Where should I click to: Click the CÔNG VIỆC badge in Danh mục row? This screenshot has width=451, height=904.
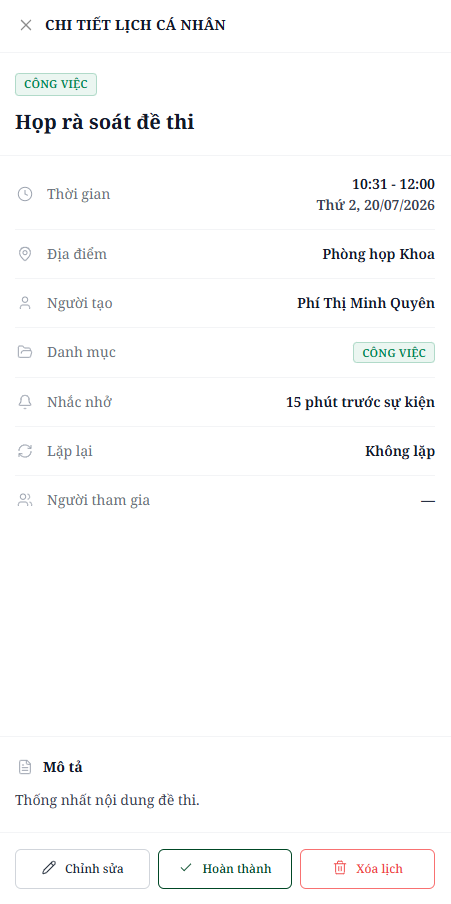point(394,353)
